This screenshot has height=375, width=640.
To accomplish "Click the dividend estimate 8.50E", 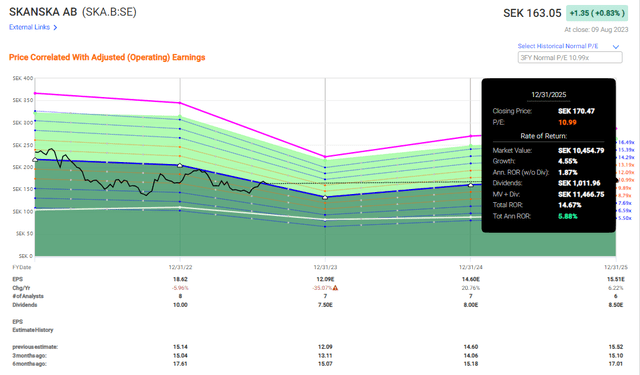I will click(x=616, y=305).
